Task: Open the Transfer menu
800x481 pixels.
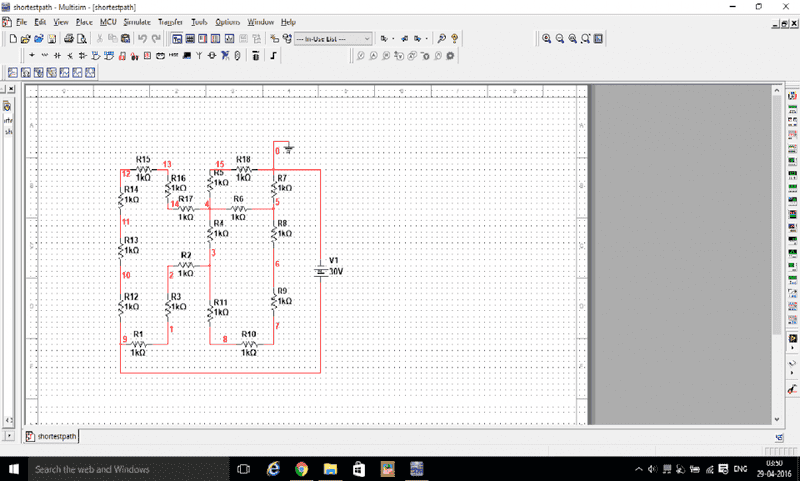Action: pyautogui.click(x=169, y=21)
